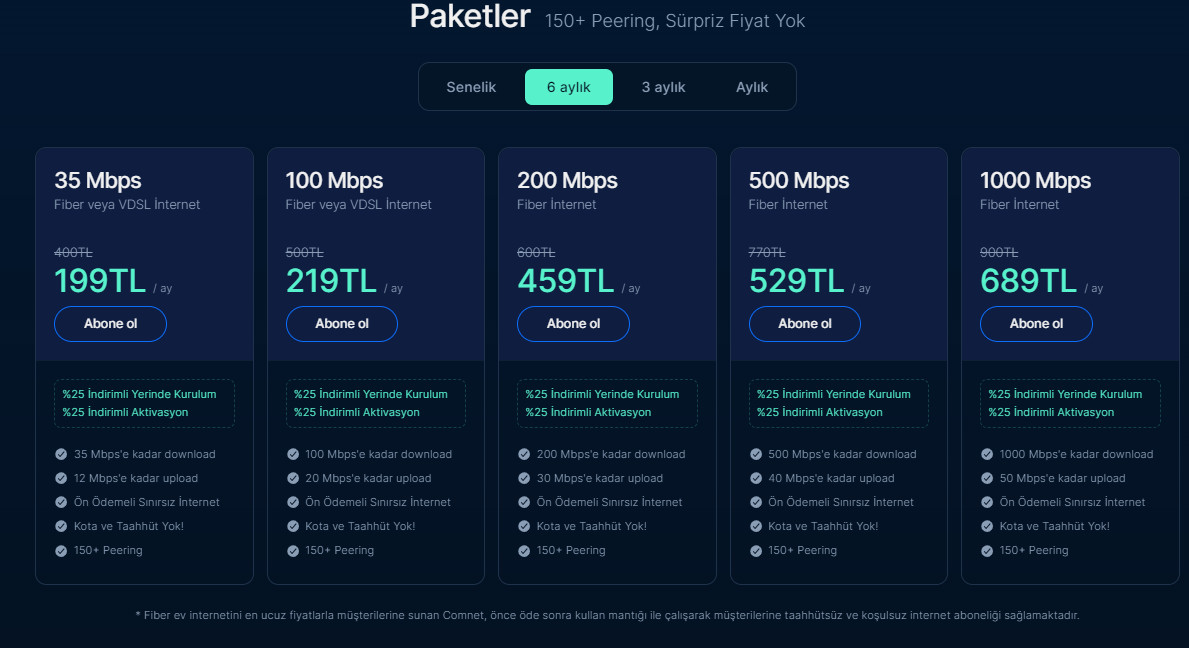Click the checkmark beside "35 Mbps'e kadar download"
1189x648 pixels.
pos(60,453)
